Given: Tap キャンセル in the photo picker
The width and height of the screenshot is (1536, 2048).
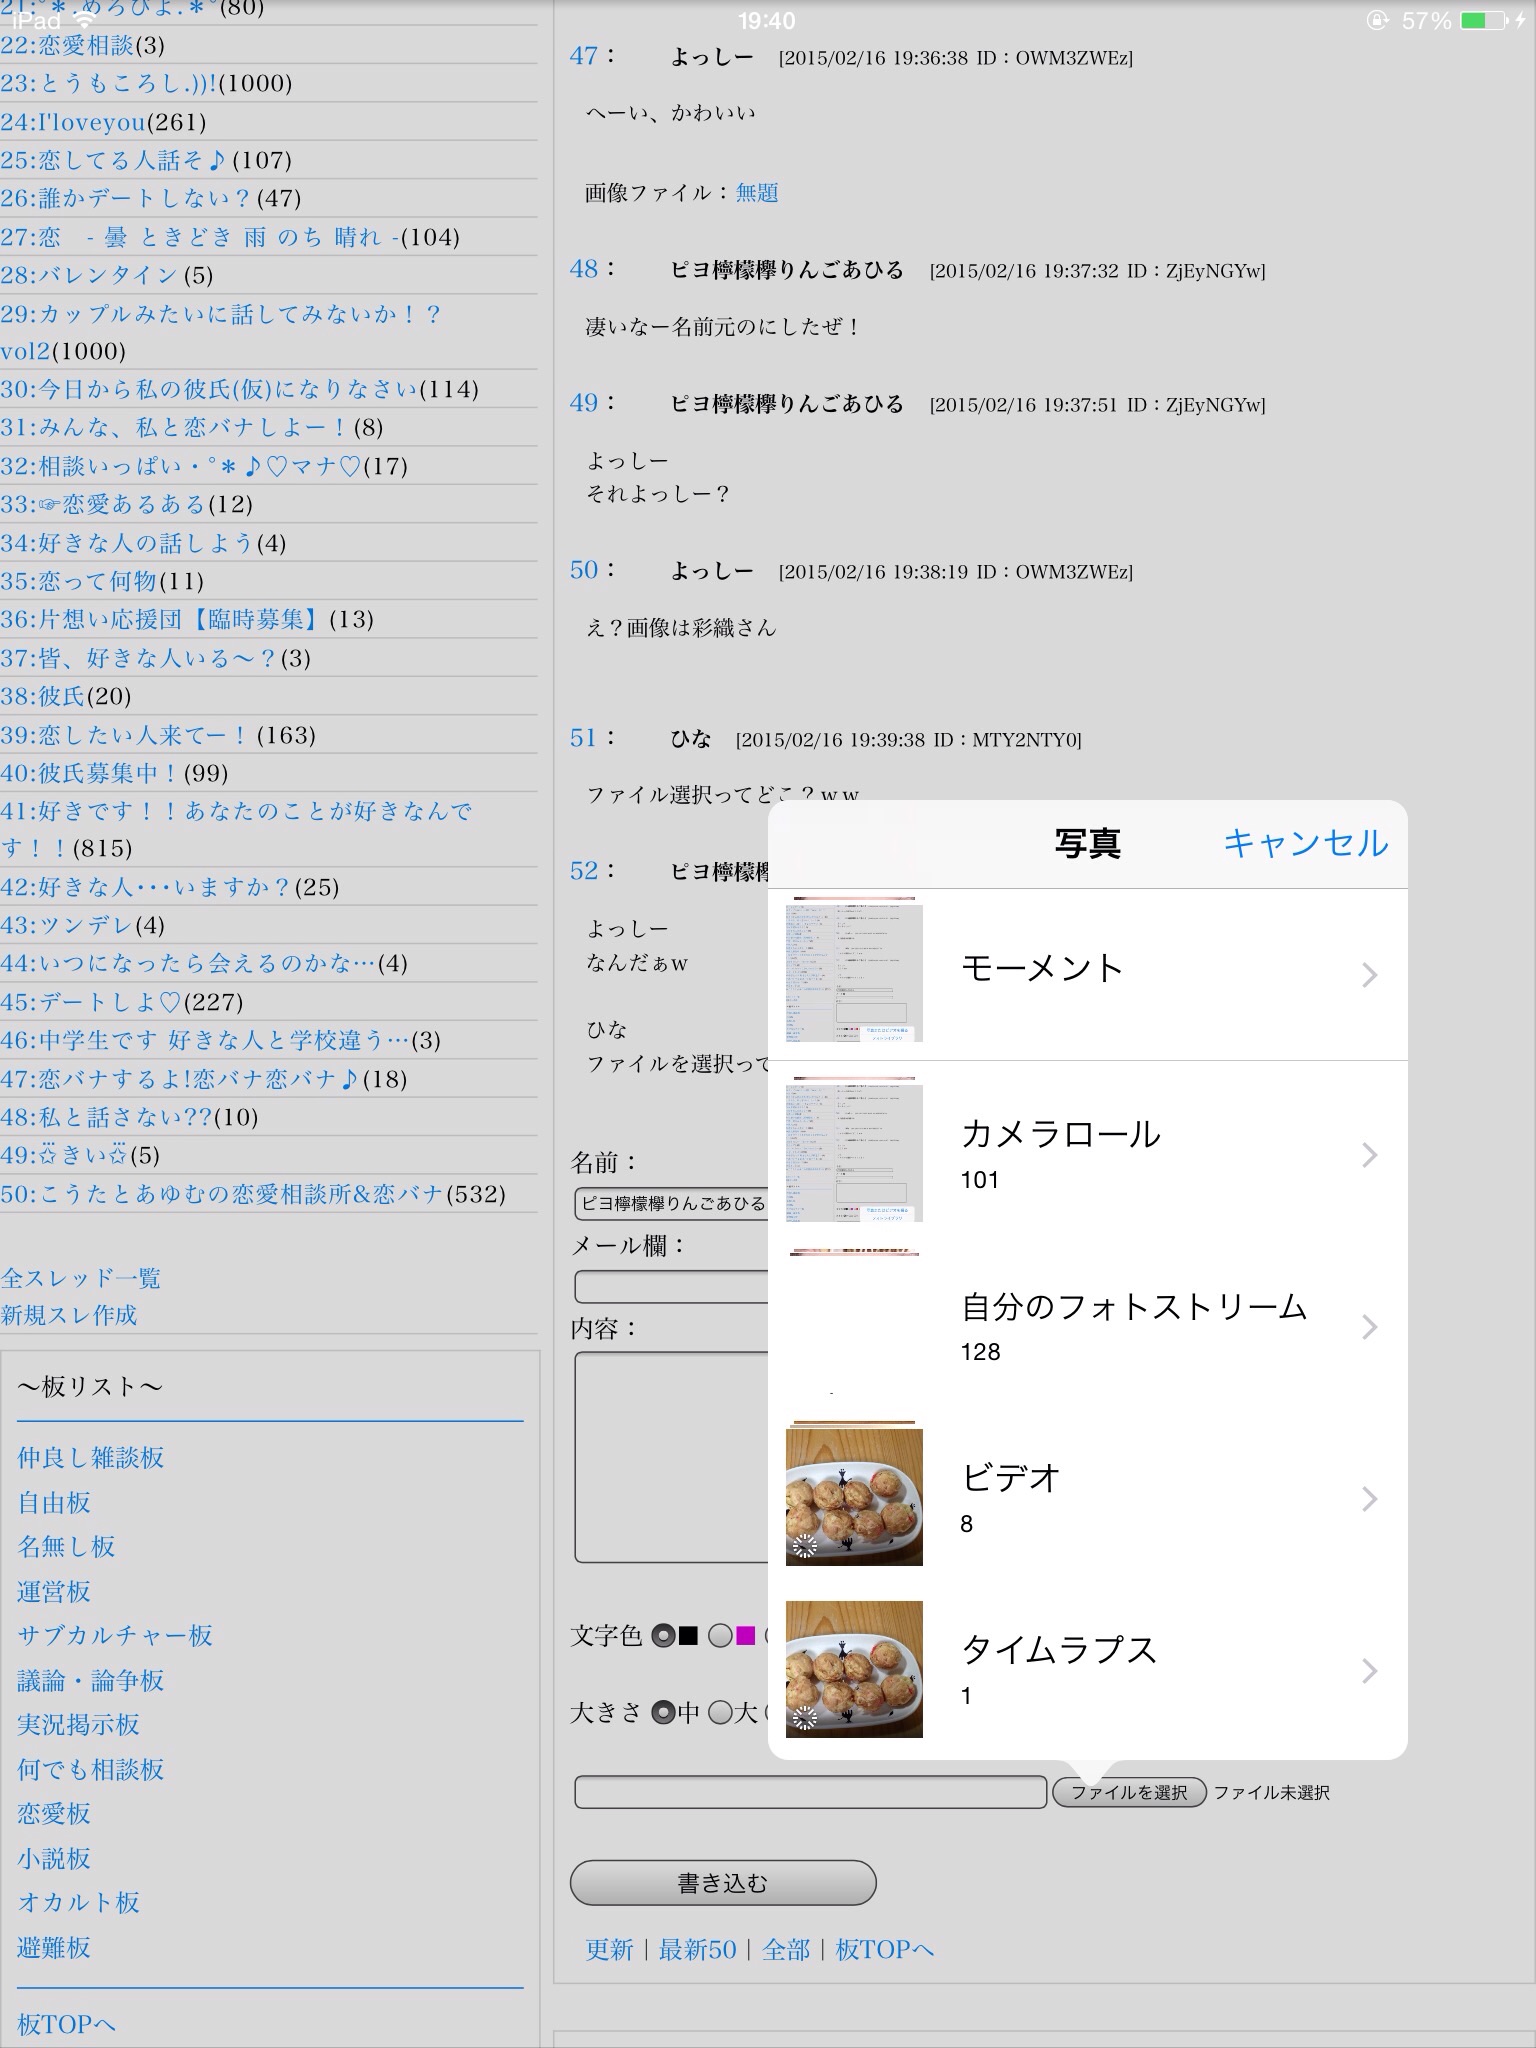Looking at the screenshot, I should click(x=1305, y=843).
